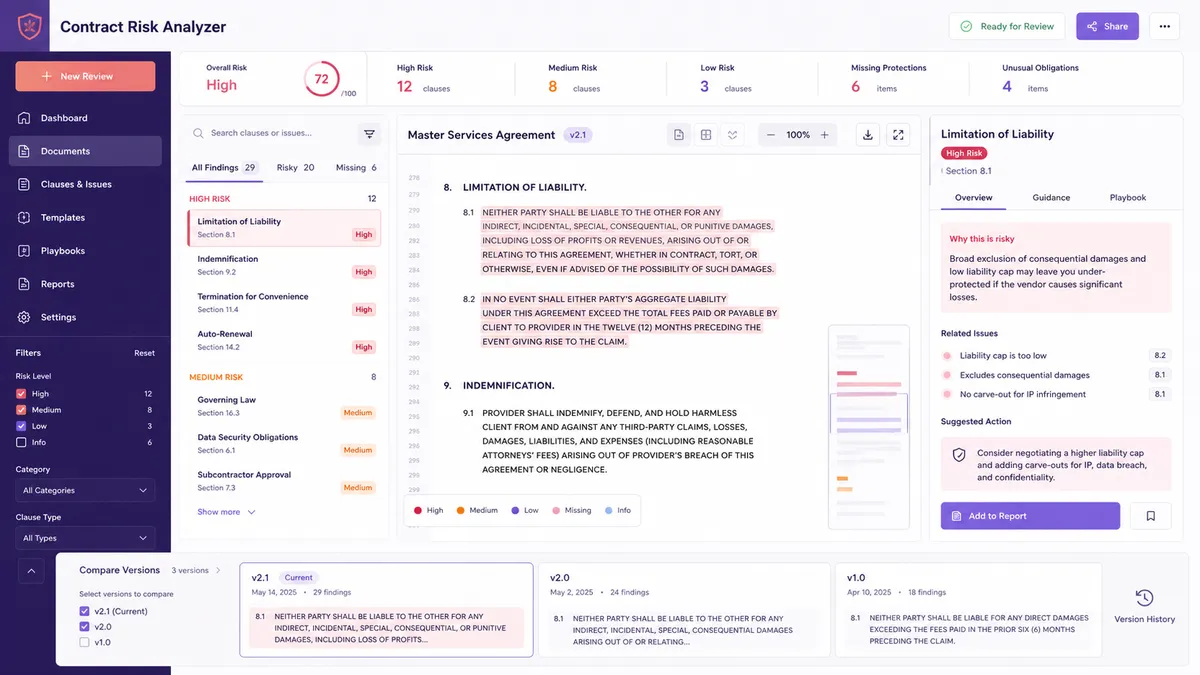Switch to the Missing findings tab
This screenshot has width=1200, height=675.
tap(356, 168)
